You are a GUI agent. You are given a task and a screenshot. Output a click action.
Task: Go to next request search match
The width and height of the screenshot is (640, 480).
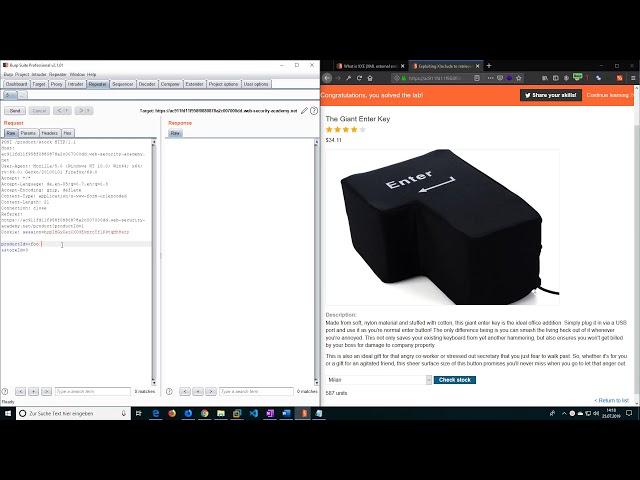click(47, 391)
